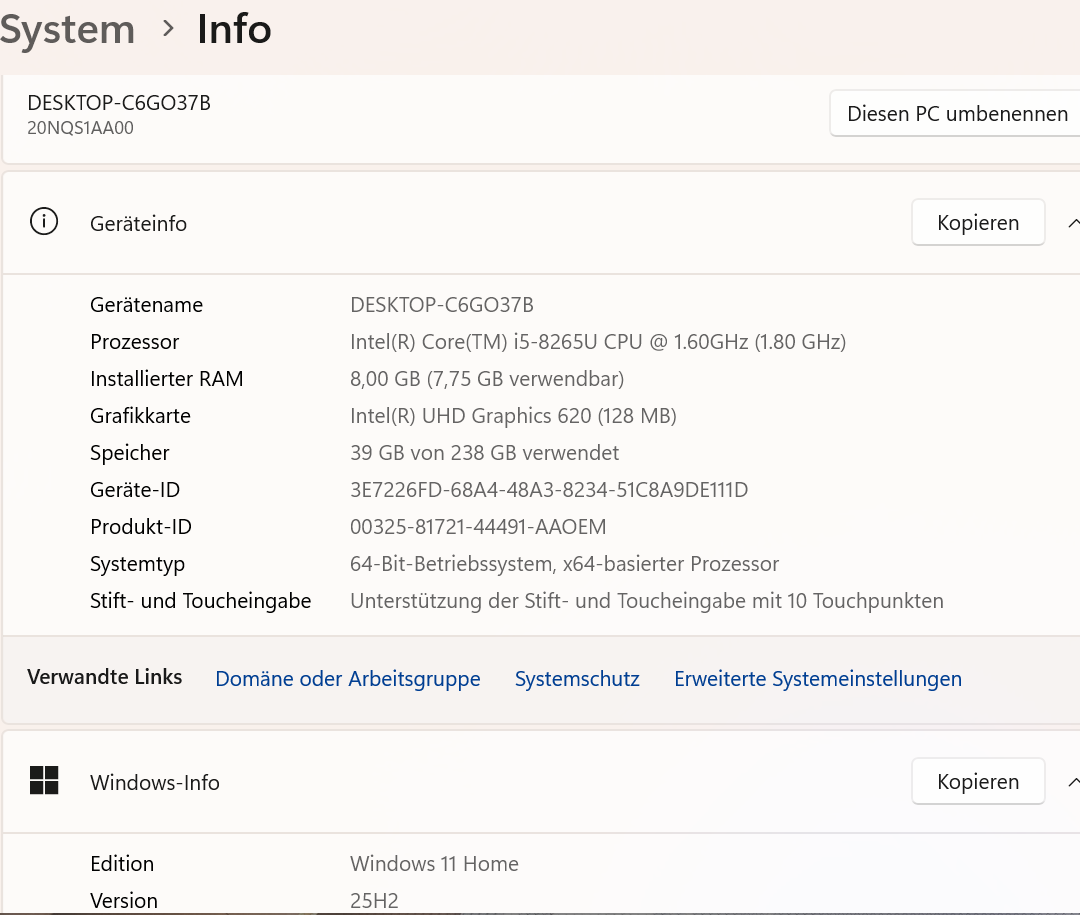Click the Geräteinfo section title
The width and height of the screenshot is (1080, 915).
click(138, 224)
